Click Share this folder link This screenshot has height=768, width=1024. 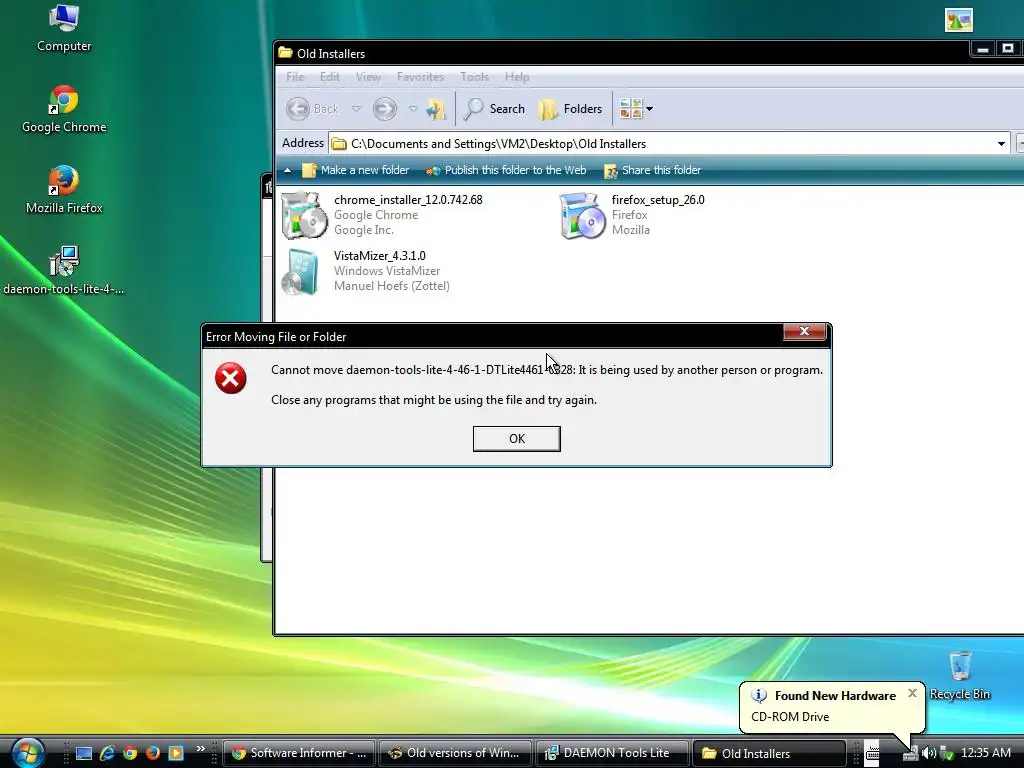click(652, 170)
